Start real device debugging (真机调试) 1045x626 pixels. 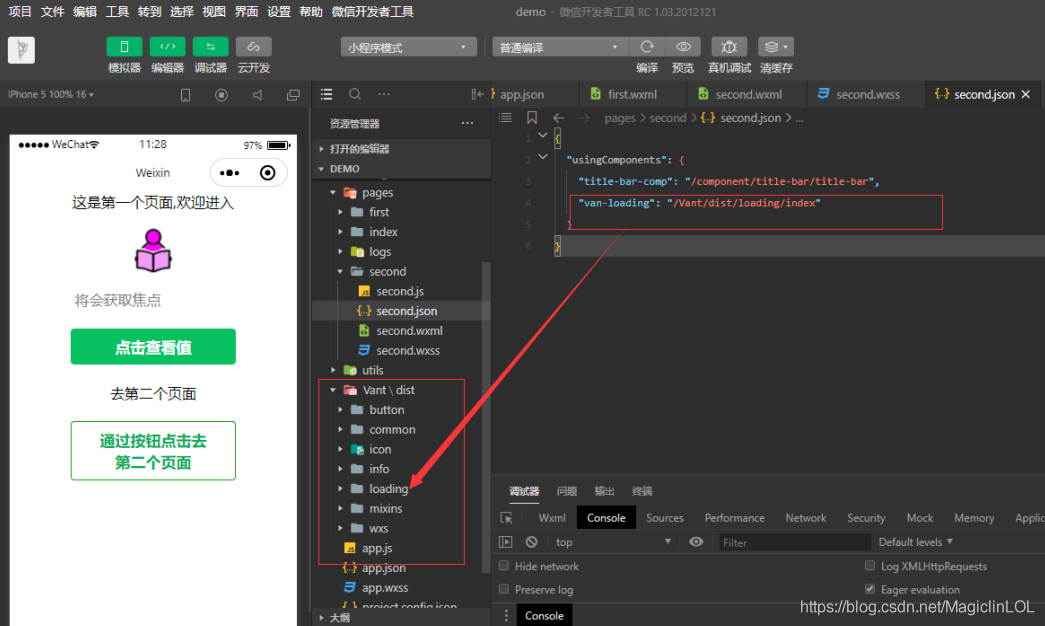pyautogui.click(x=729, y=47)
